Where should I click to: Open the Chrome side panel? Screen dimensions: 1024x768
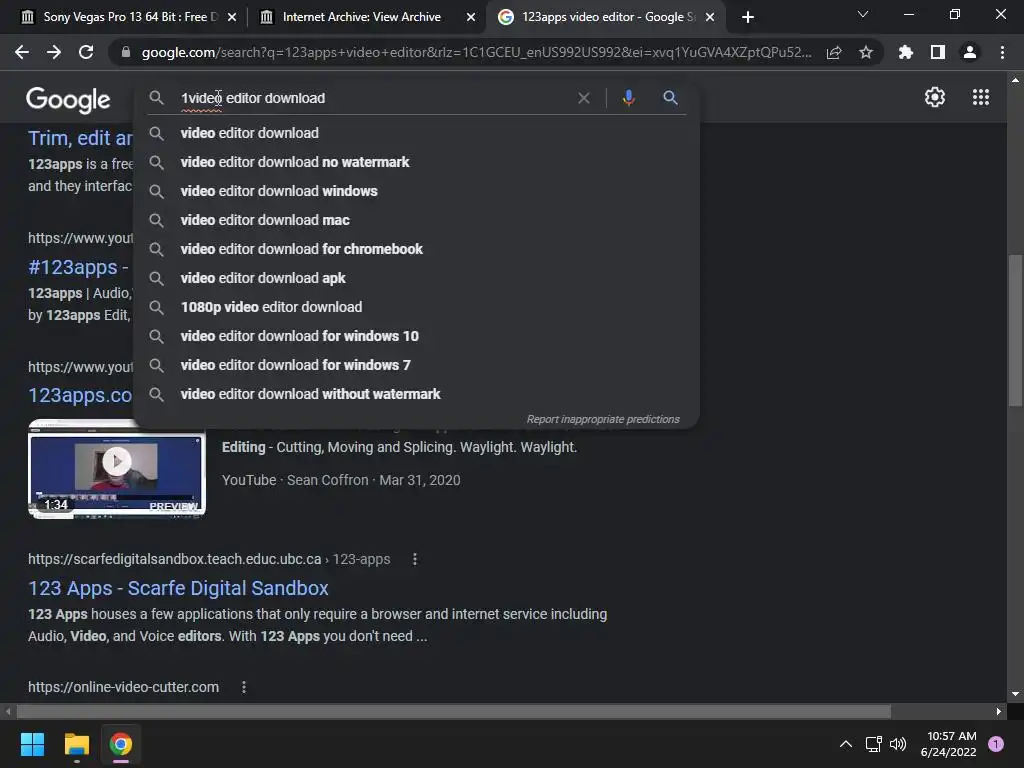tap(938, 52)
